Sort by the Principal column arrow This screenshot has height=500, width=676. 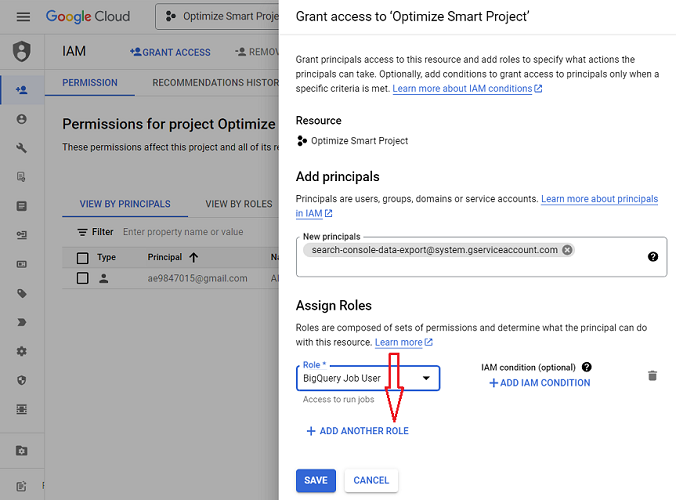[194, 257]
